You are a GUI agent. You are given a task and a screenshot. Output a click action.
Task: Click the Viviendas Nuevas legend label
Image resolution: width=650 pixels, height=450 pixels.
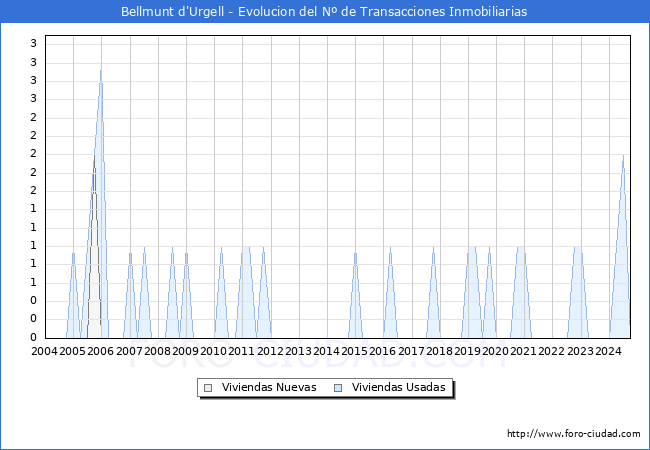click(x=269, y=387)
